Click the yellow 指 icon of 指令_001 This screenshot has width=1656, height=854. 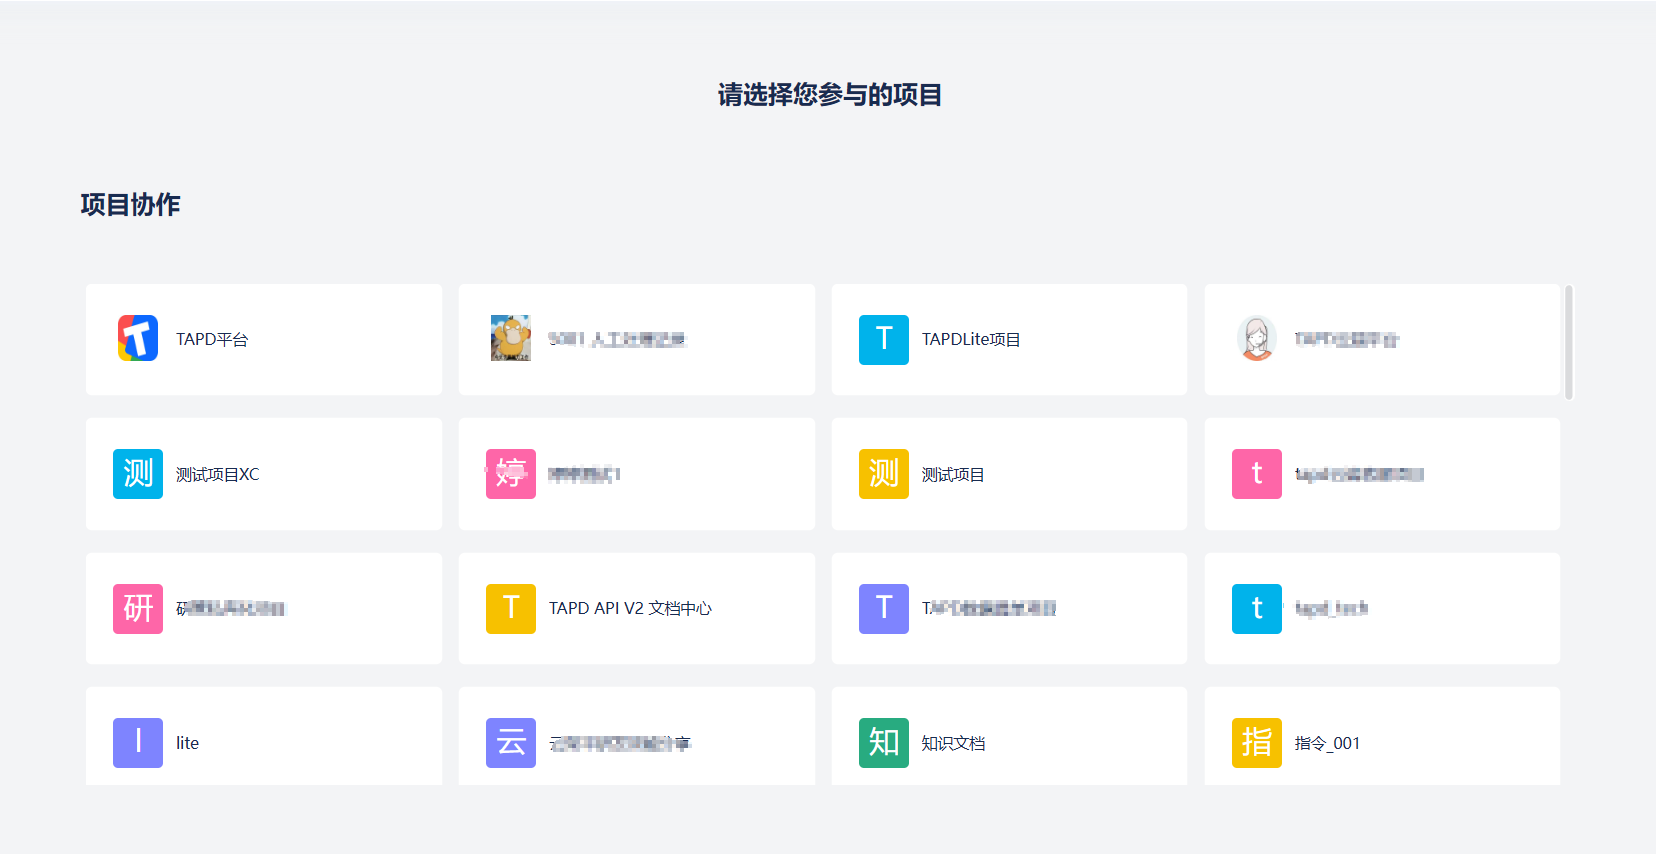(1257, 743)
